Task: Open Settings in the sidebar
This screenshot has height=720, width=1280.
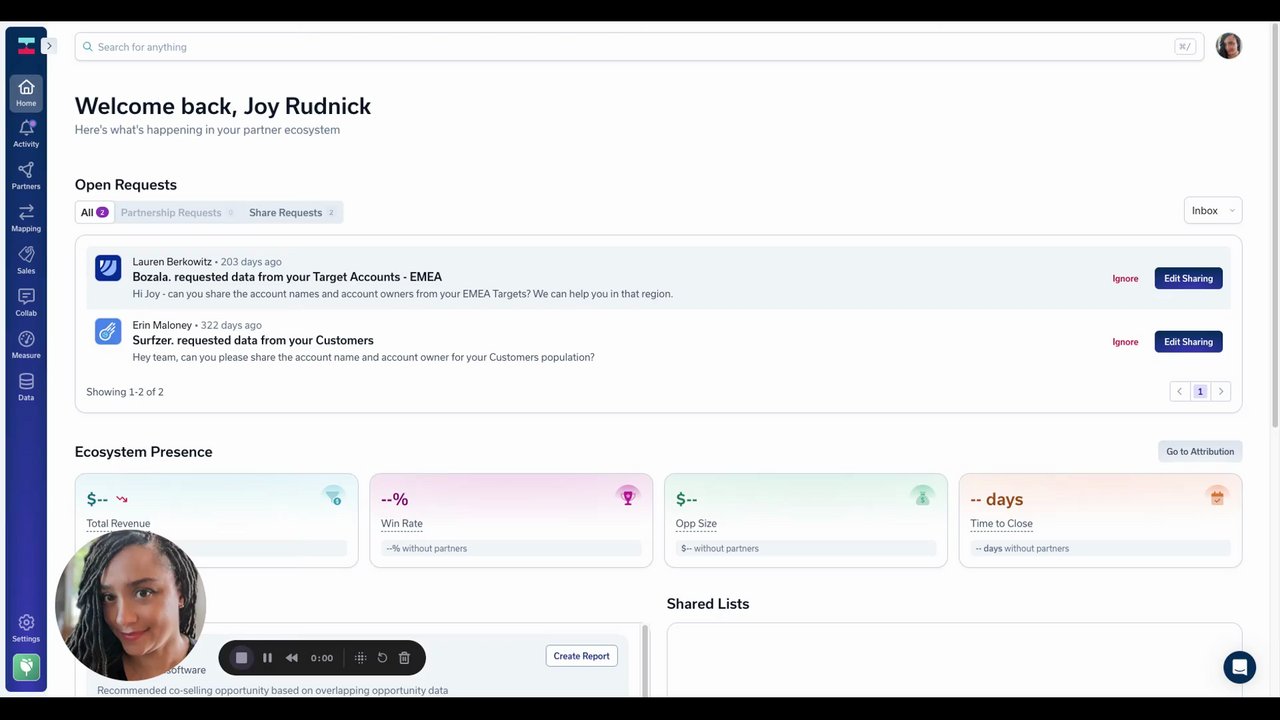Action: [x=26, y=629]
